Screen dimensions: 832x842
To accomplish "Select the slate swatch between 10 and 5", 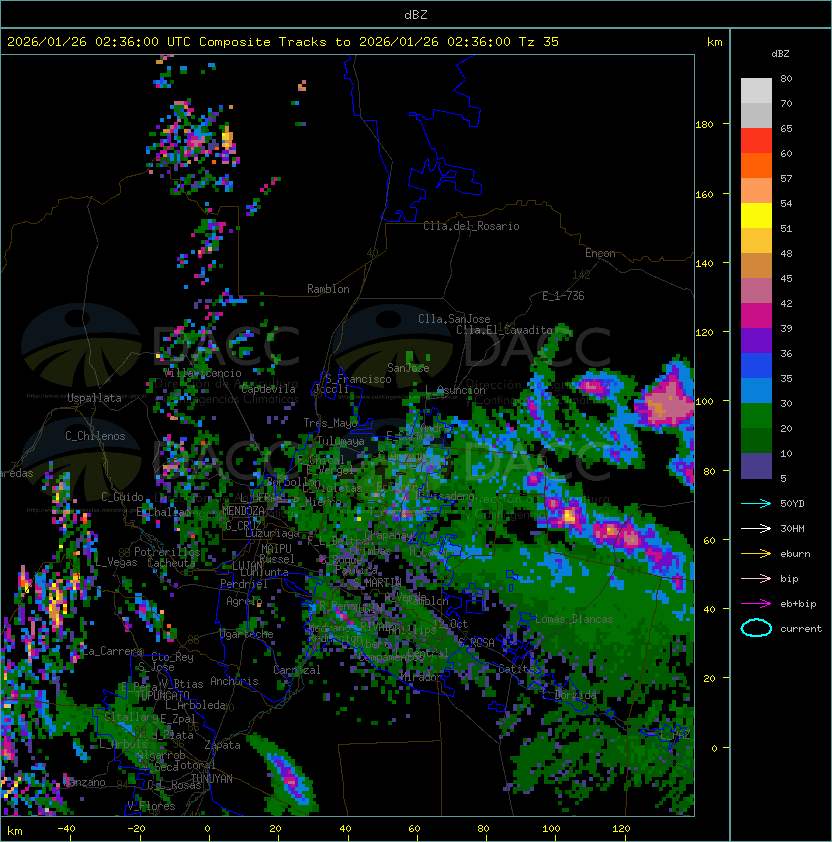I will point(756,466).
